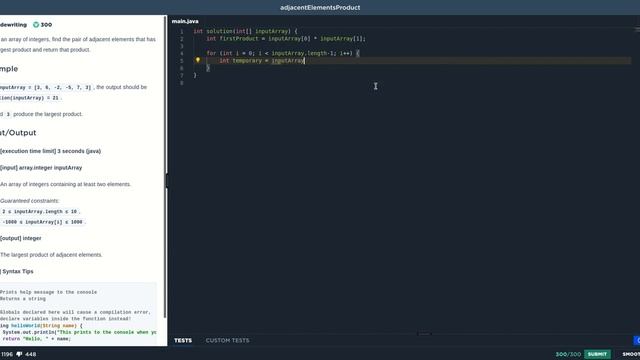Click the lightbulb quick-fix icon on line 5

point(198,60)
